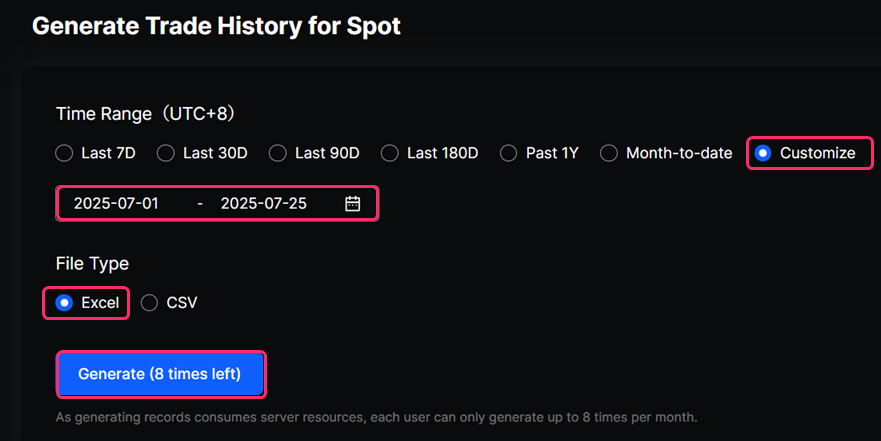Screen dimensions: 881x441
Task: Click the start date 2025-07-01 field
Action: pyautogui.click(x=116, y=203)
